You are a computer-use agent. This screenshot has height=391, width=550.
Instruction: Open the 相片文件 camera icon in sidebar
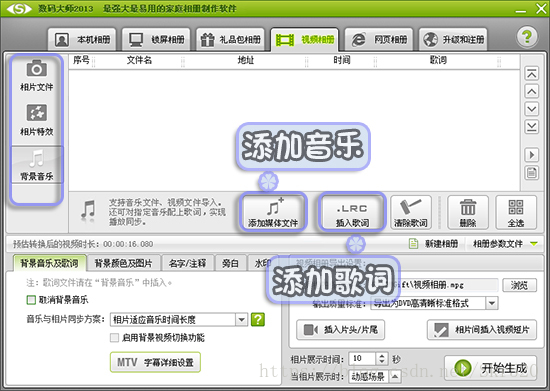pos(36,76)
